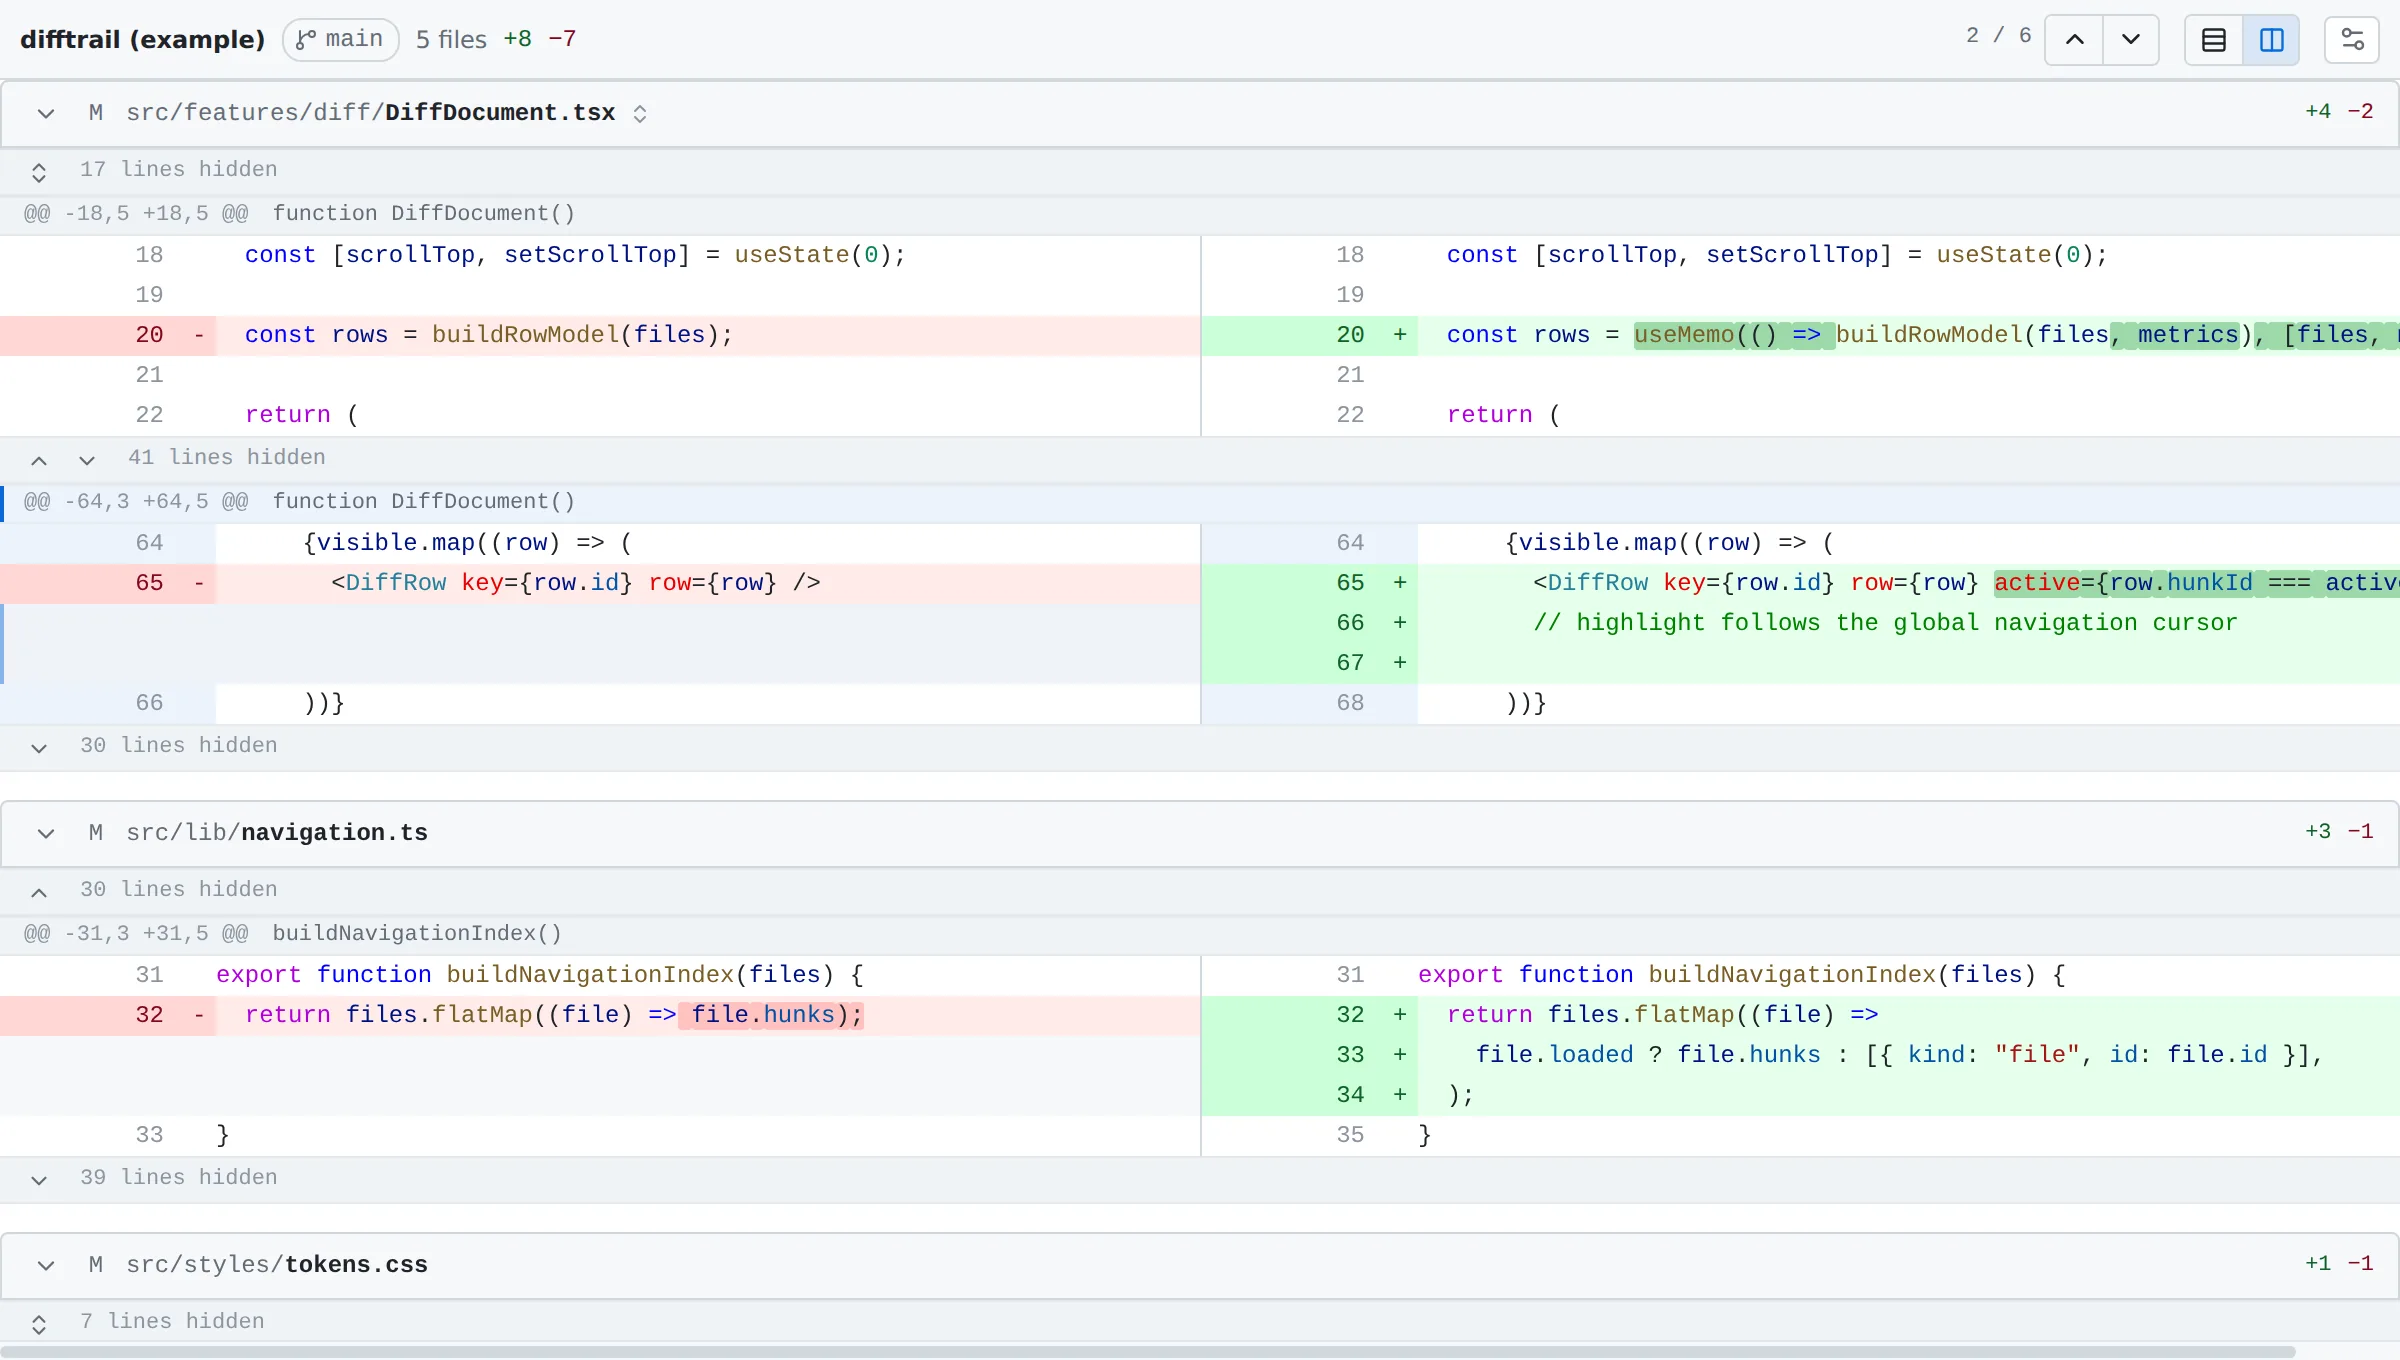Expand the 39 hidden lines
The height and width of the screenshot is (1360, 2400).
(x=39, y=1179)
